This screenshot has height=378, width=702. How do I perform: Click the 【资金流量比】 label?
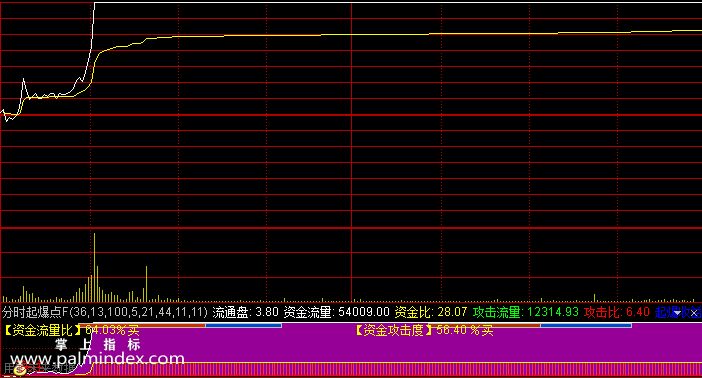point(42,331)
